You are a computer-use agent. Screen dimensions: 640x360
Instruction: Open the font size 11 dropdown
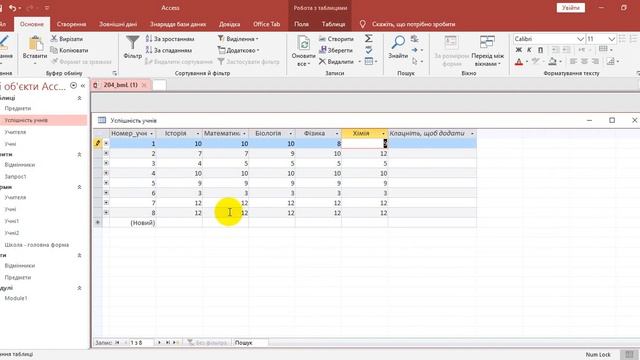pos(611,39)
